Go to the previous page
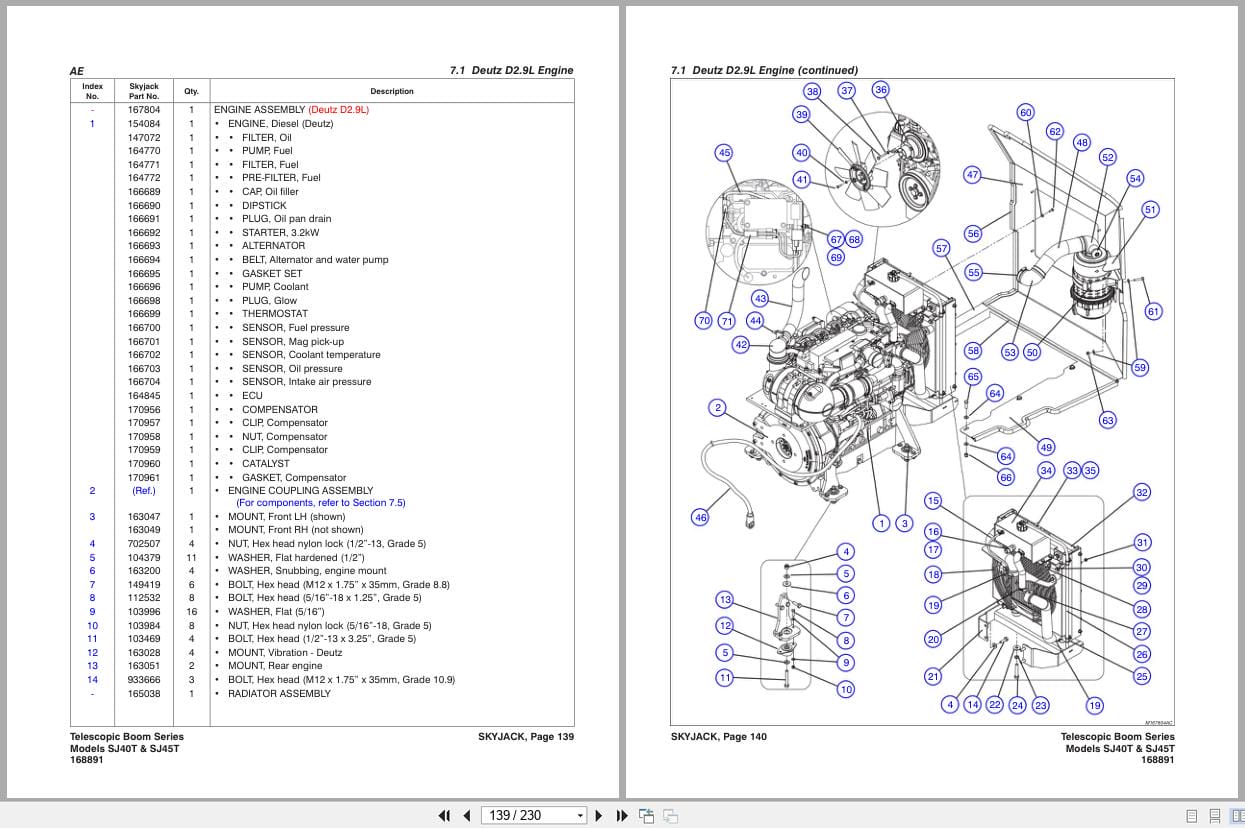 466,815
